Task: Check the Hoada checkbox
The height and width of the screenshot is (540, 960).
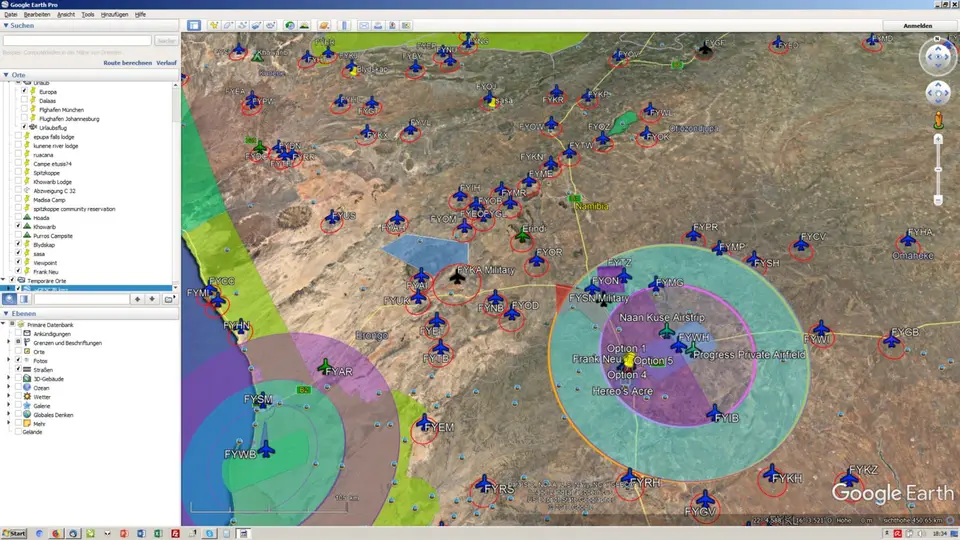Action: (x=18, y=217)
